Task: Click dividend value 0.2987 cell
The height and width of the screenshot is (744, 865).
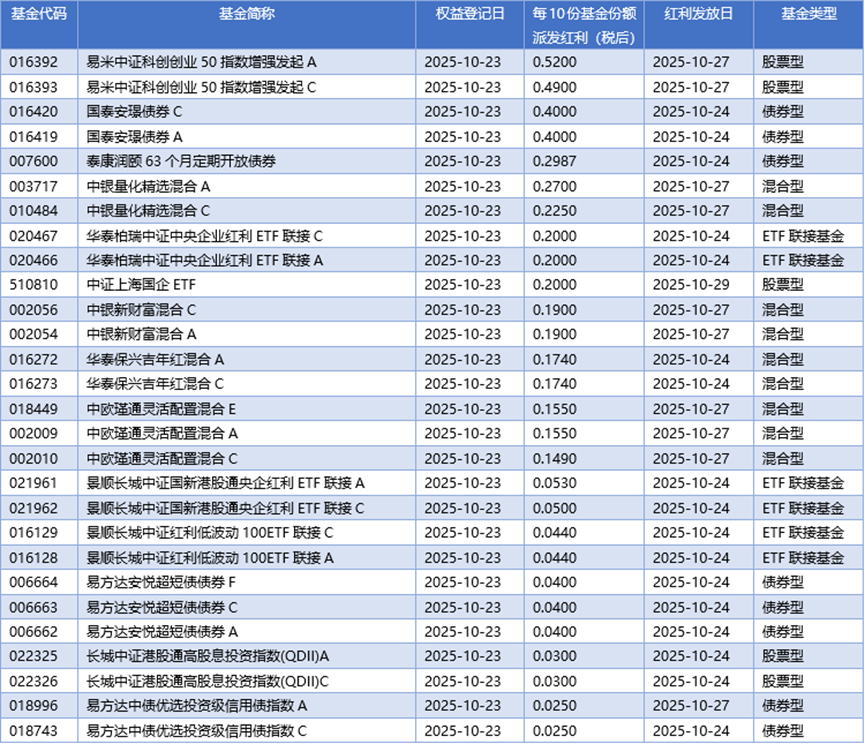Action: coord(554,161)
